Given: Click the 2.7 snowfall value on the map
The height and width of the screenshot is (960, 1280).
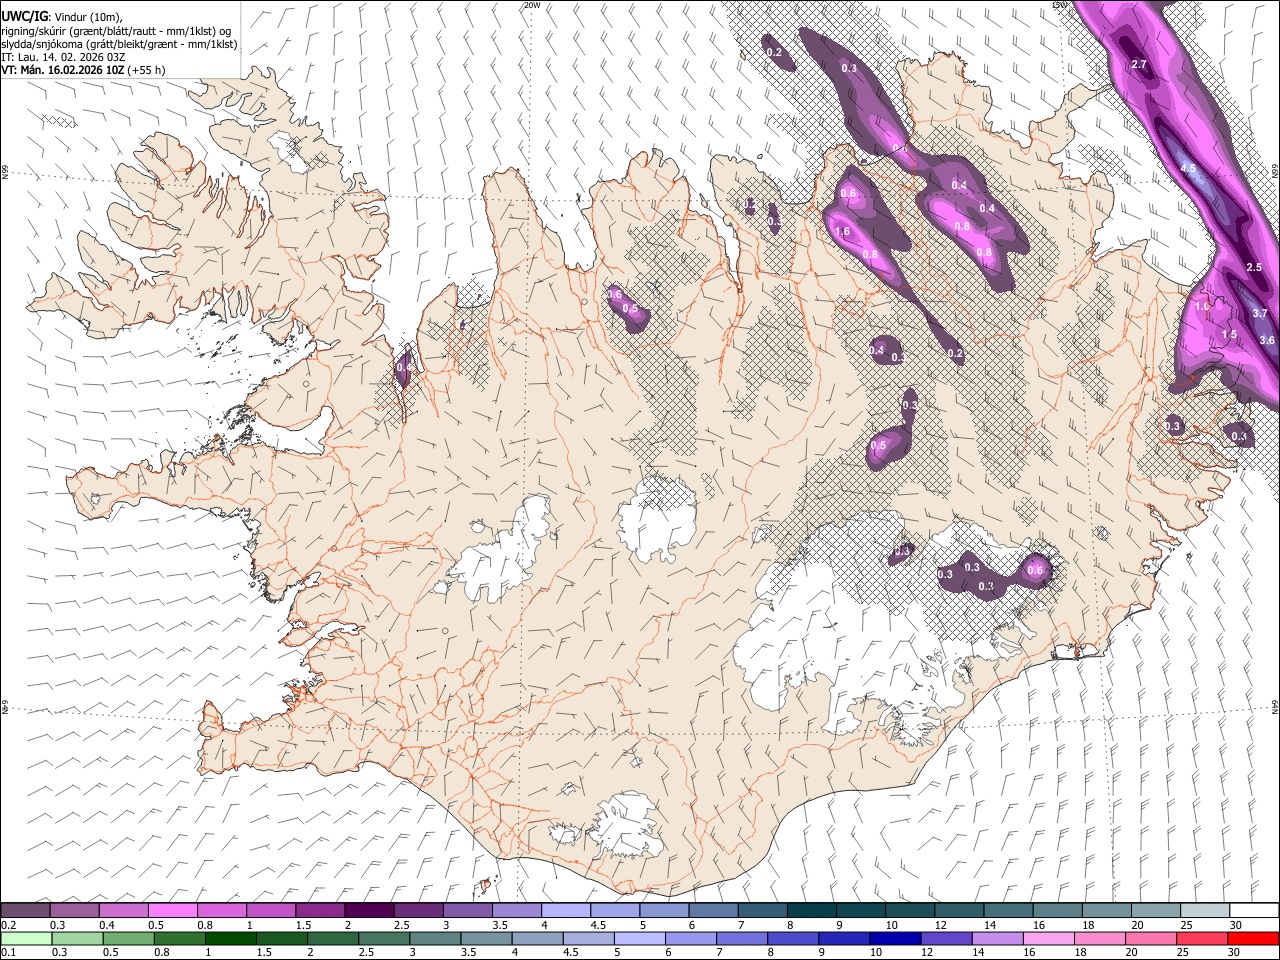Looking at the screenshot, I should (1138, 65).
